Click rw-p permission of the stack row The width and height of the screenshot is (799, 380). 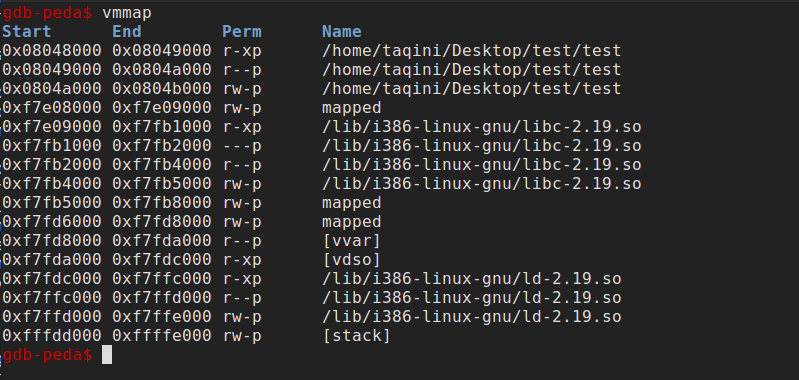point(242,336)
